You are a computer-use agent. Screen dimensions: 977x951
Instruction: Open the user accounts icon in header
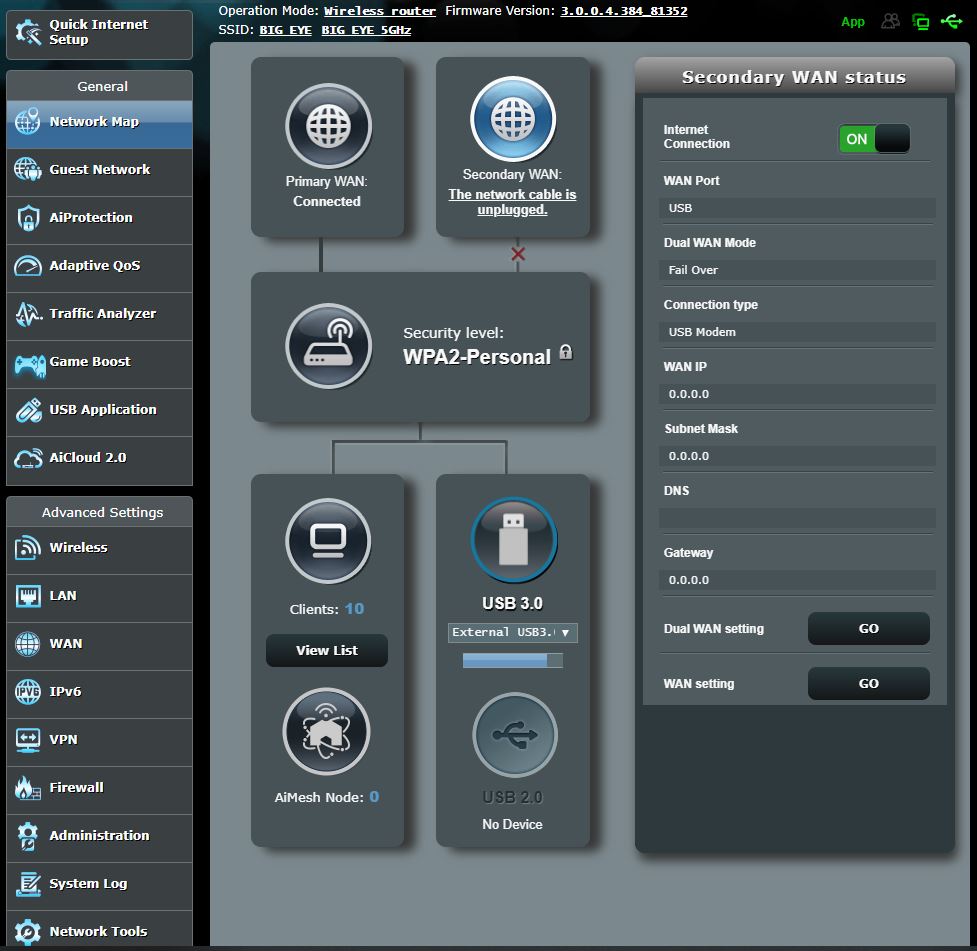click(890, 22)
